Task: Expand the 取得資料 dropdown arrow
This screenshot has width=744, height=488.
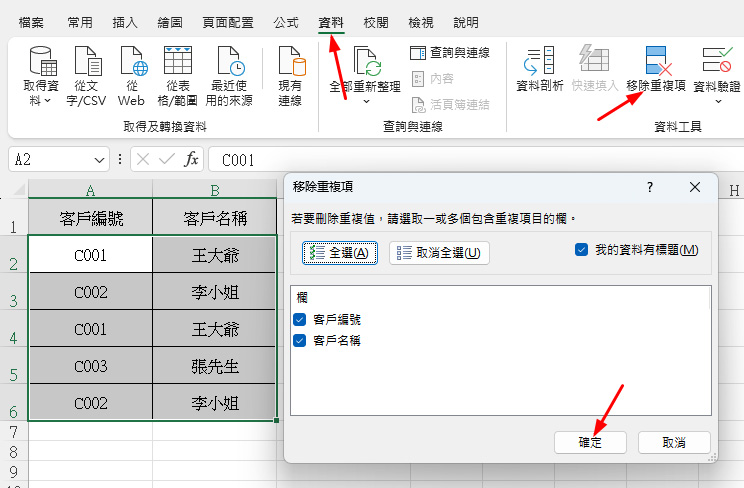Action: pos(47,101)
